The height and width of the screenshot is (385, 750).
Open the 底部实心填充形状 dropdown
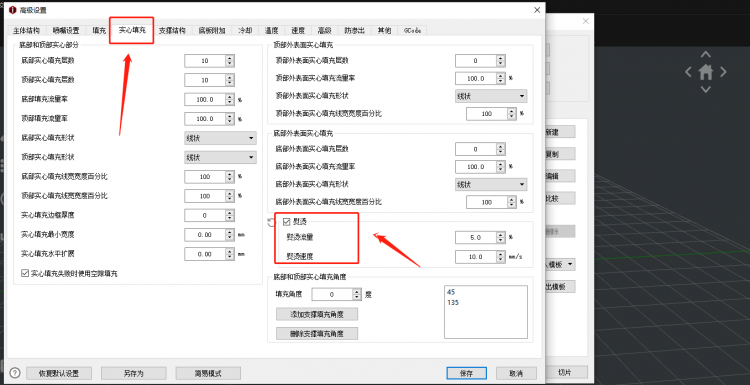point(221,138)
